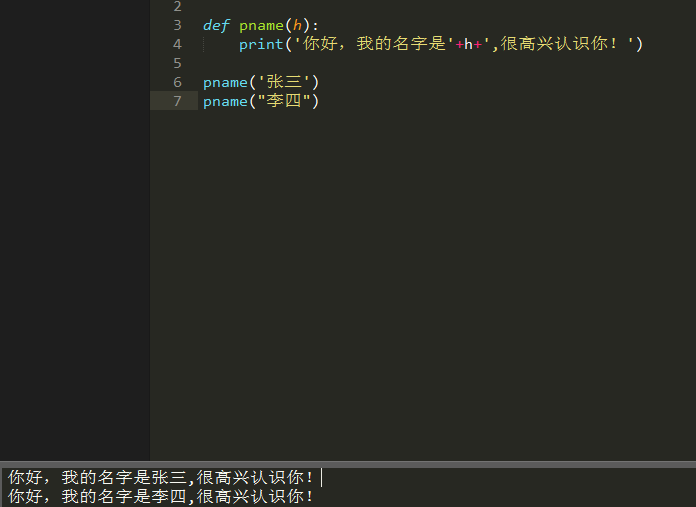This screenshot has width=696, height=507.
Task: Click the function name pname on line 3
Action: tap(261, 26)
